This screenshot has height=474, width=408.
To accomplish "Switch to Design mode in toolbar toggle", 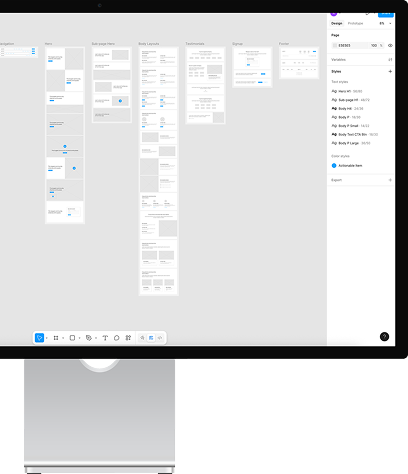I will tap(151, 338).
